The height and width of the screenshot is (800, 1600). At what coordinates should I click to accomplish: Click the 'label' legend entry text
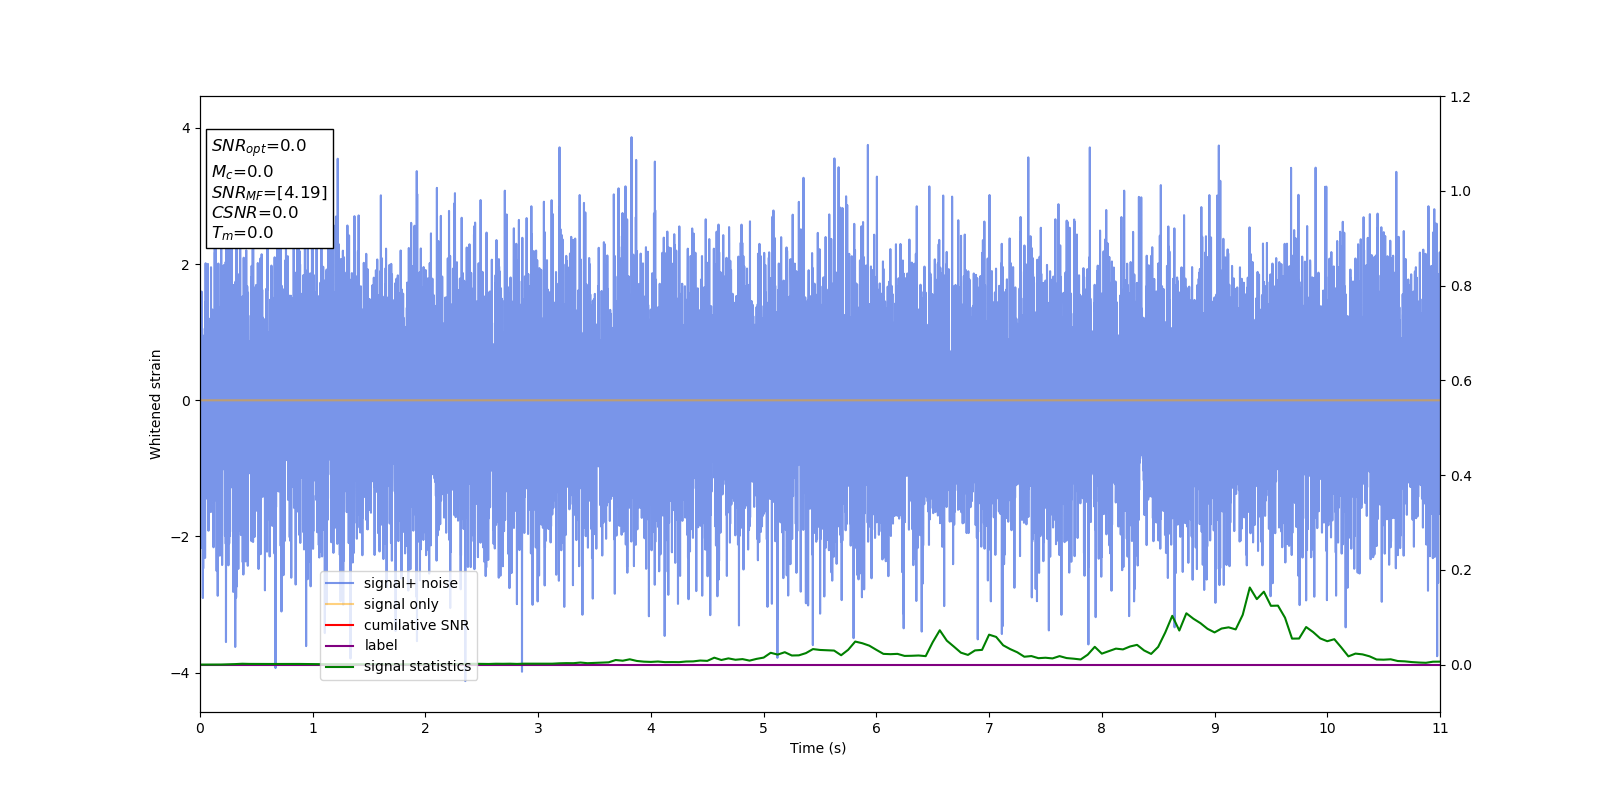[380, 645]
